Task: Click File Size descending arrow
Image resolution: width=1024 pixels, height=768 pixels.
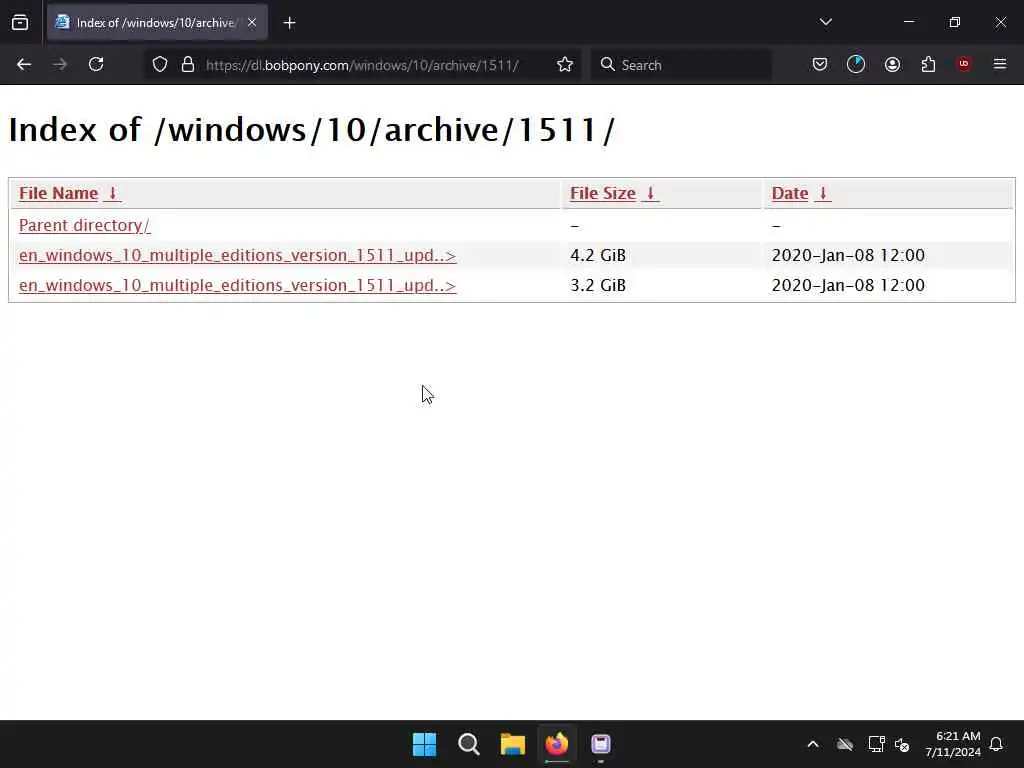Action: (650, 193)
